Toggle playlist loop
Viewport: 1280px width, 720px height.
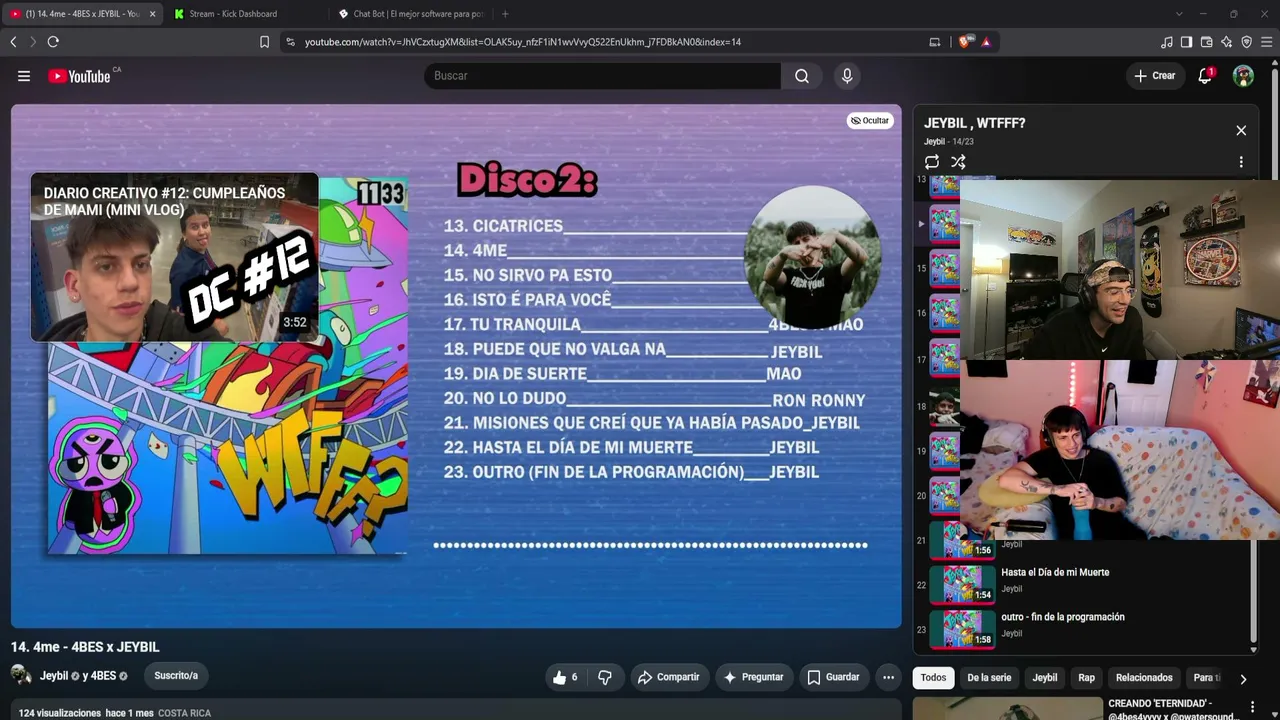click(x=932, y=162)
